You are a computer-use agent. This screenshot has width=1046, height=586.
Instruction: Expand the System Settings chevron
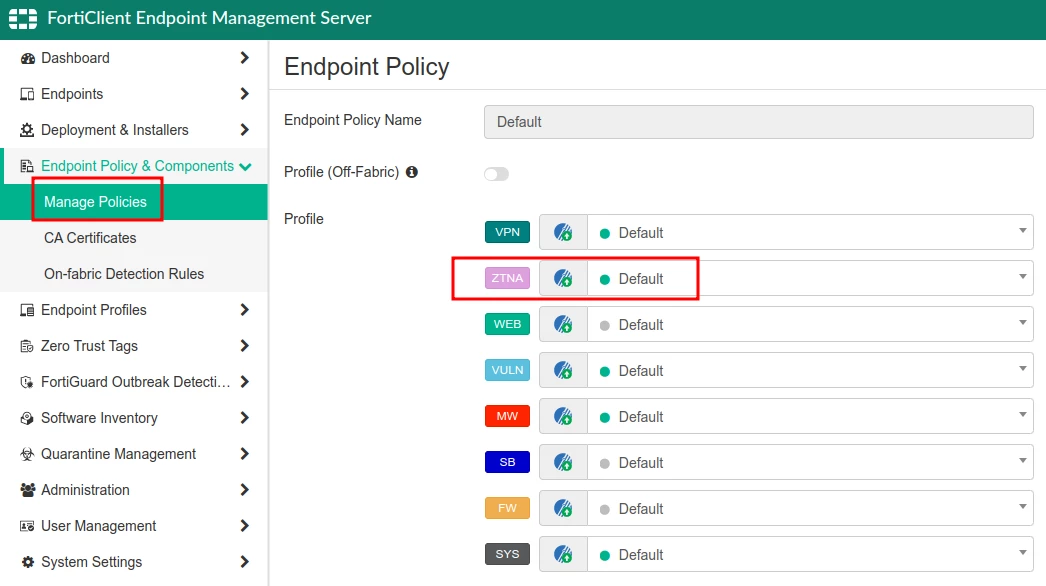click(x=245, y=563)
